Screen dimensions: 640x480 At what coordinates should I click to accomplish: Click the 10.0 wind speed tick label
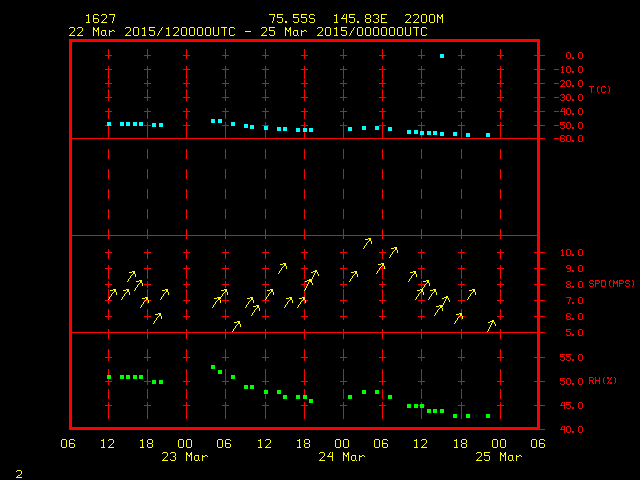[x=574, y=253]
